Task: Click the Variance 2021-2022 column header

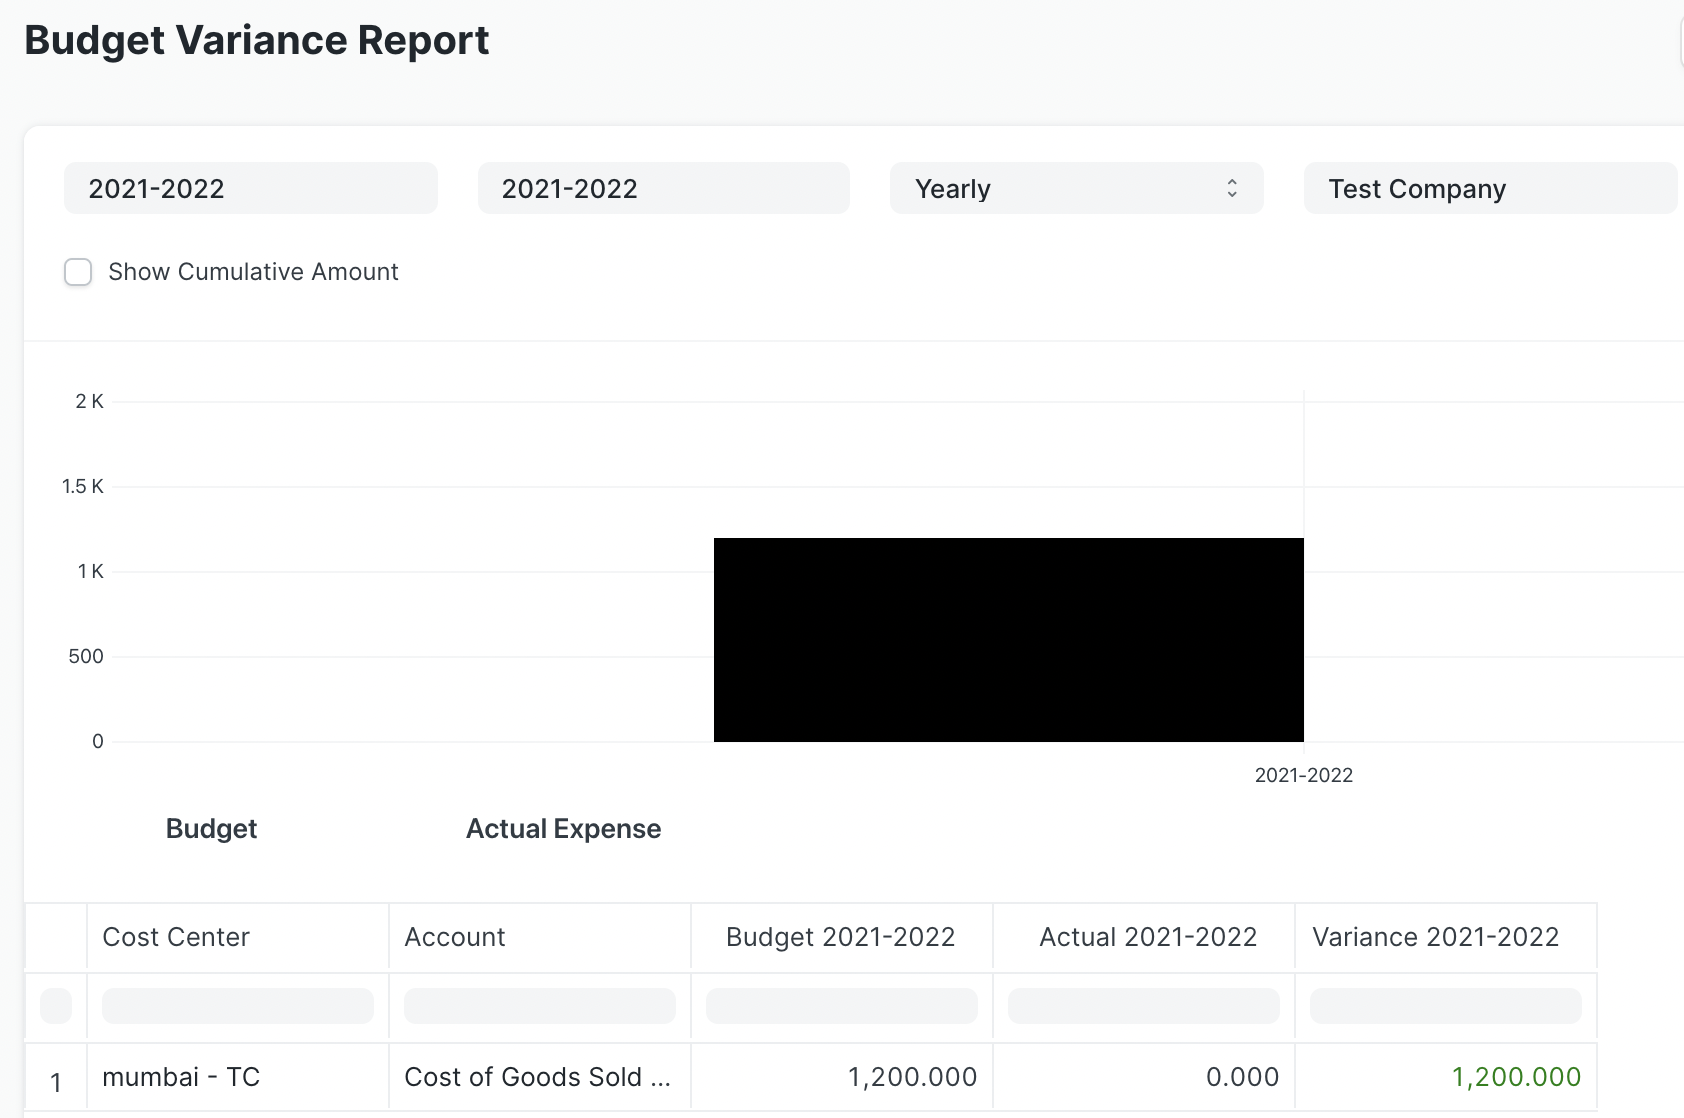Action: 1436,937
